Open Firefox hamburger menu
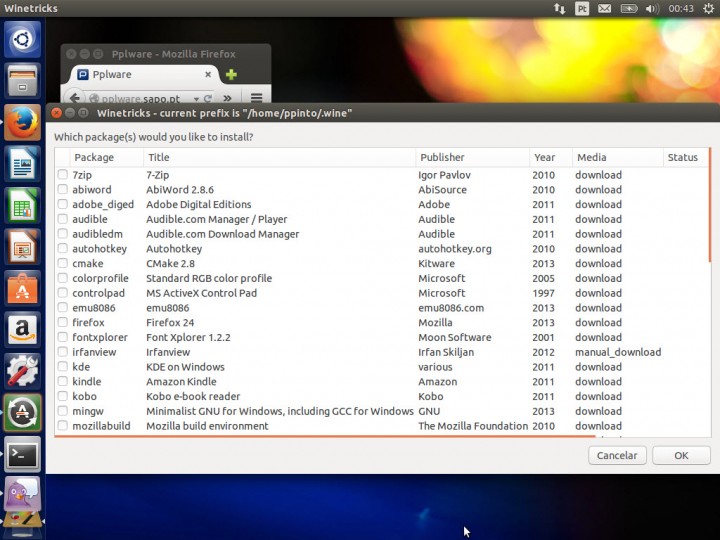 point(256,97)
